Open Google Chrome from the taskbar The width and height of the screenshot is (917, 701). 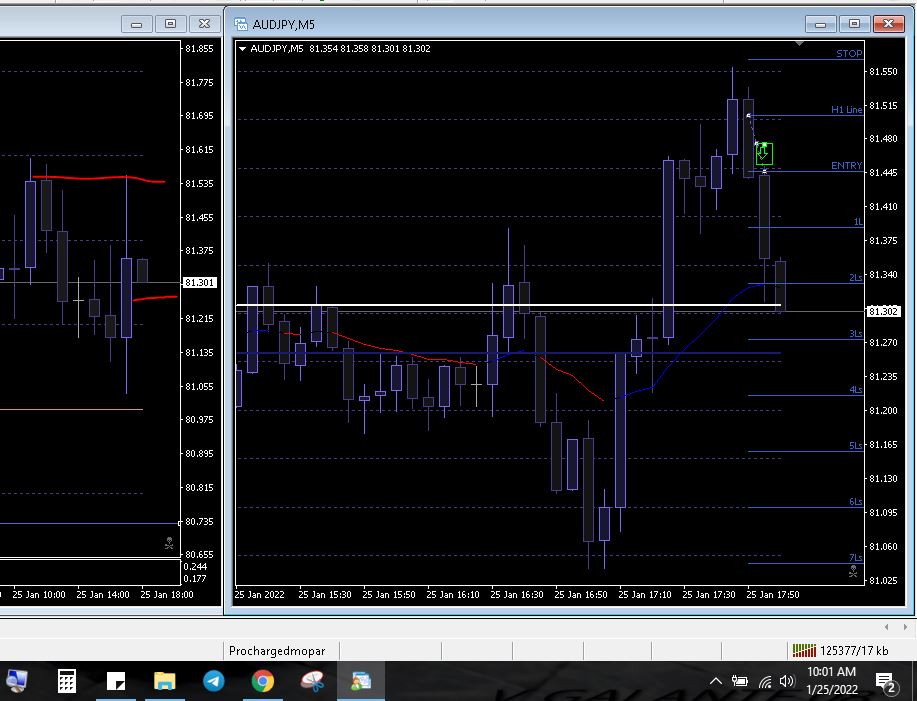tap(263, 681)
